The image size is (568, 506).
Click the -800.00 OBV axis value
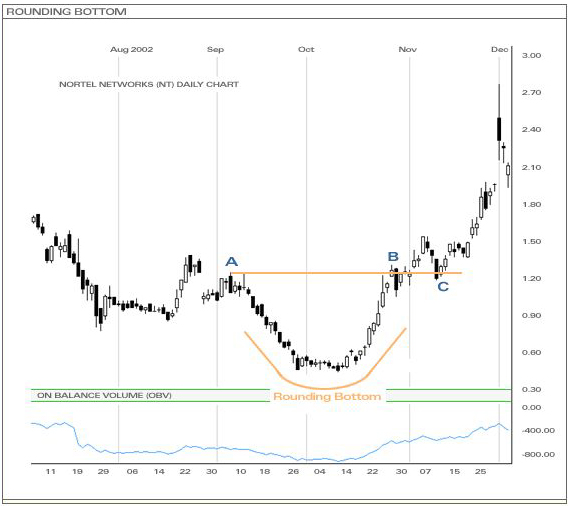pos(538,454)
